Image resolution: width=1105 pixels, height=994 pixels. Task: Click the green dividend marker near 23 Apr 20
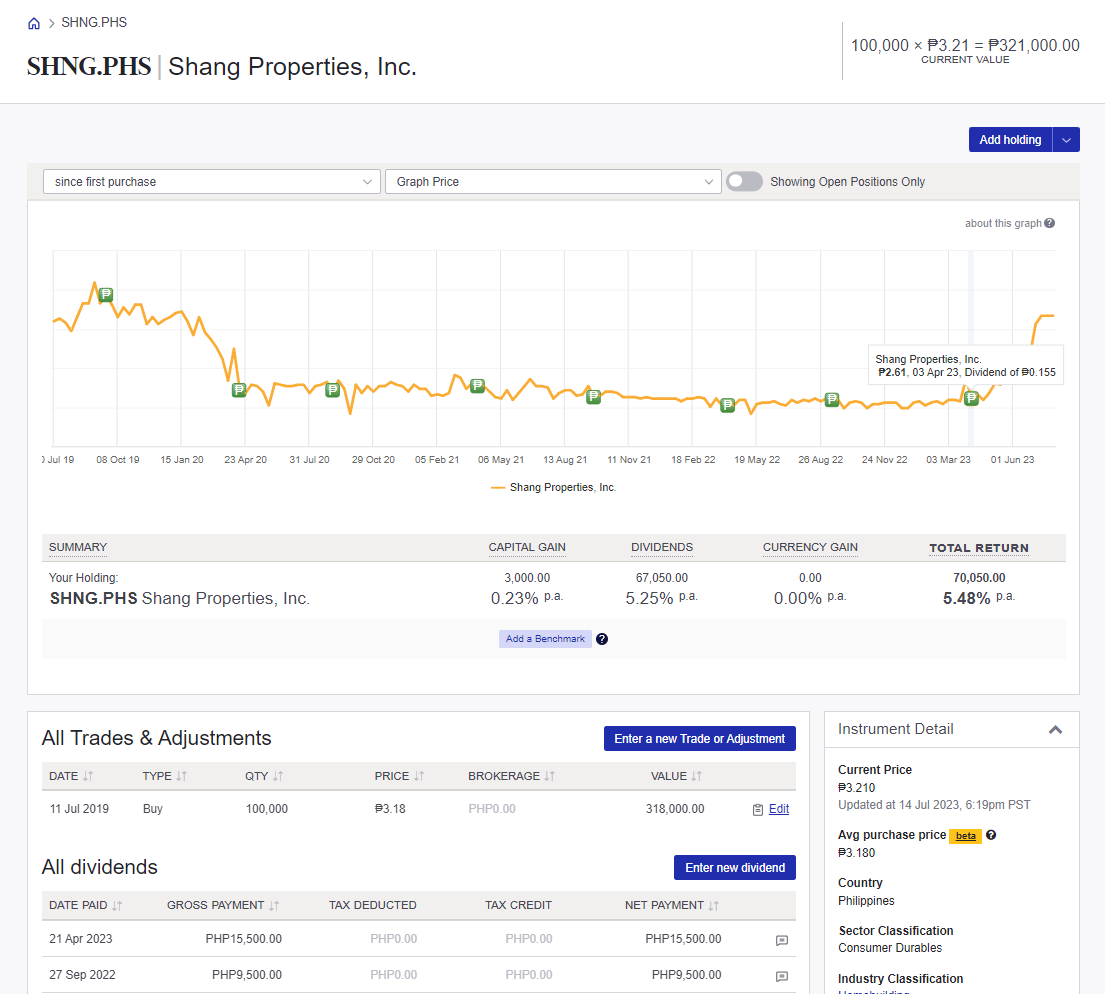click(x=239, y=390)
